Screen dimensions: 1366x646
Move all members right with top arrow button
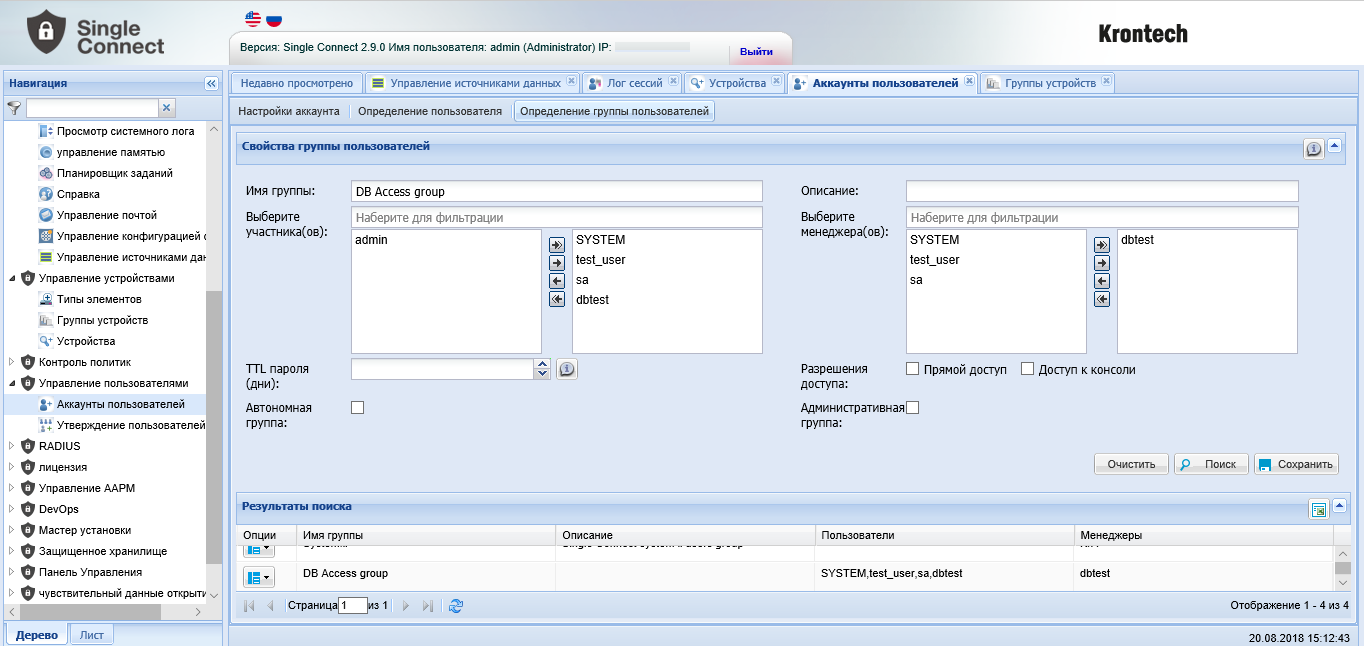tap(557, 245)
